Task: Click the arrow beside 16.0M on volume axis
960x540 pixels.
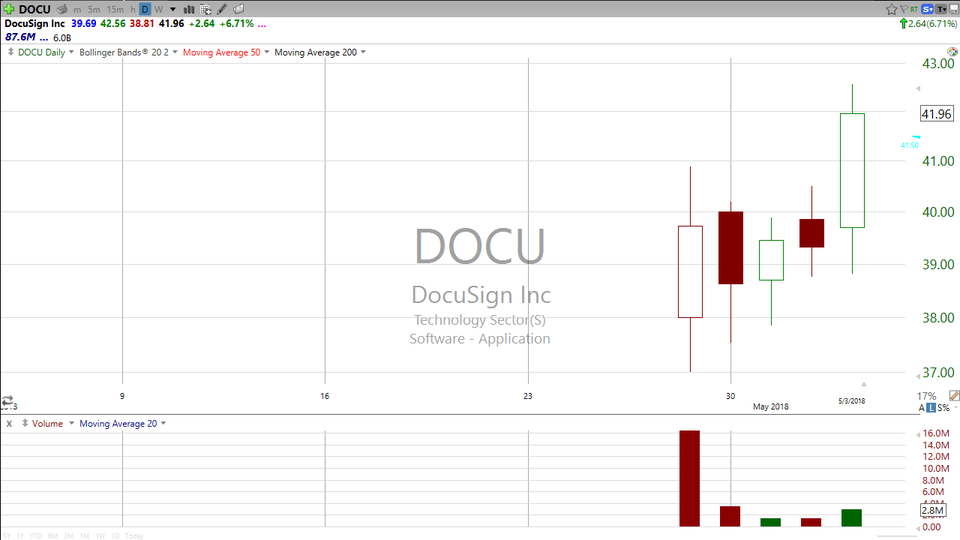Action: point(918,435)
